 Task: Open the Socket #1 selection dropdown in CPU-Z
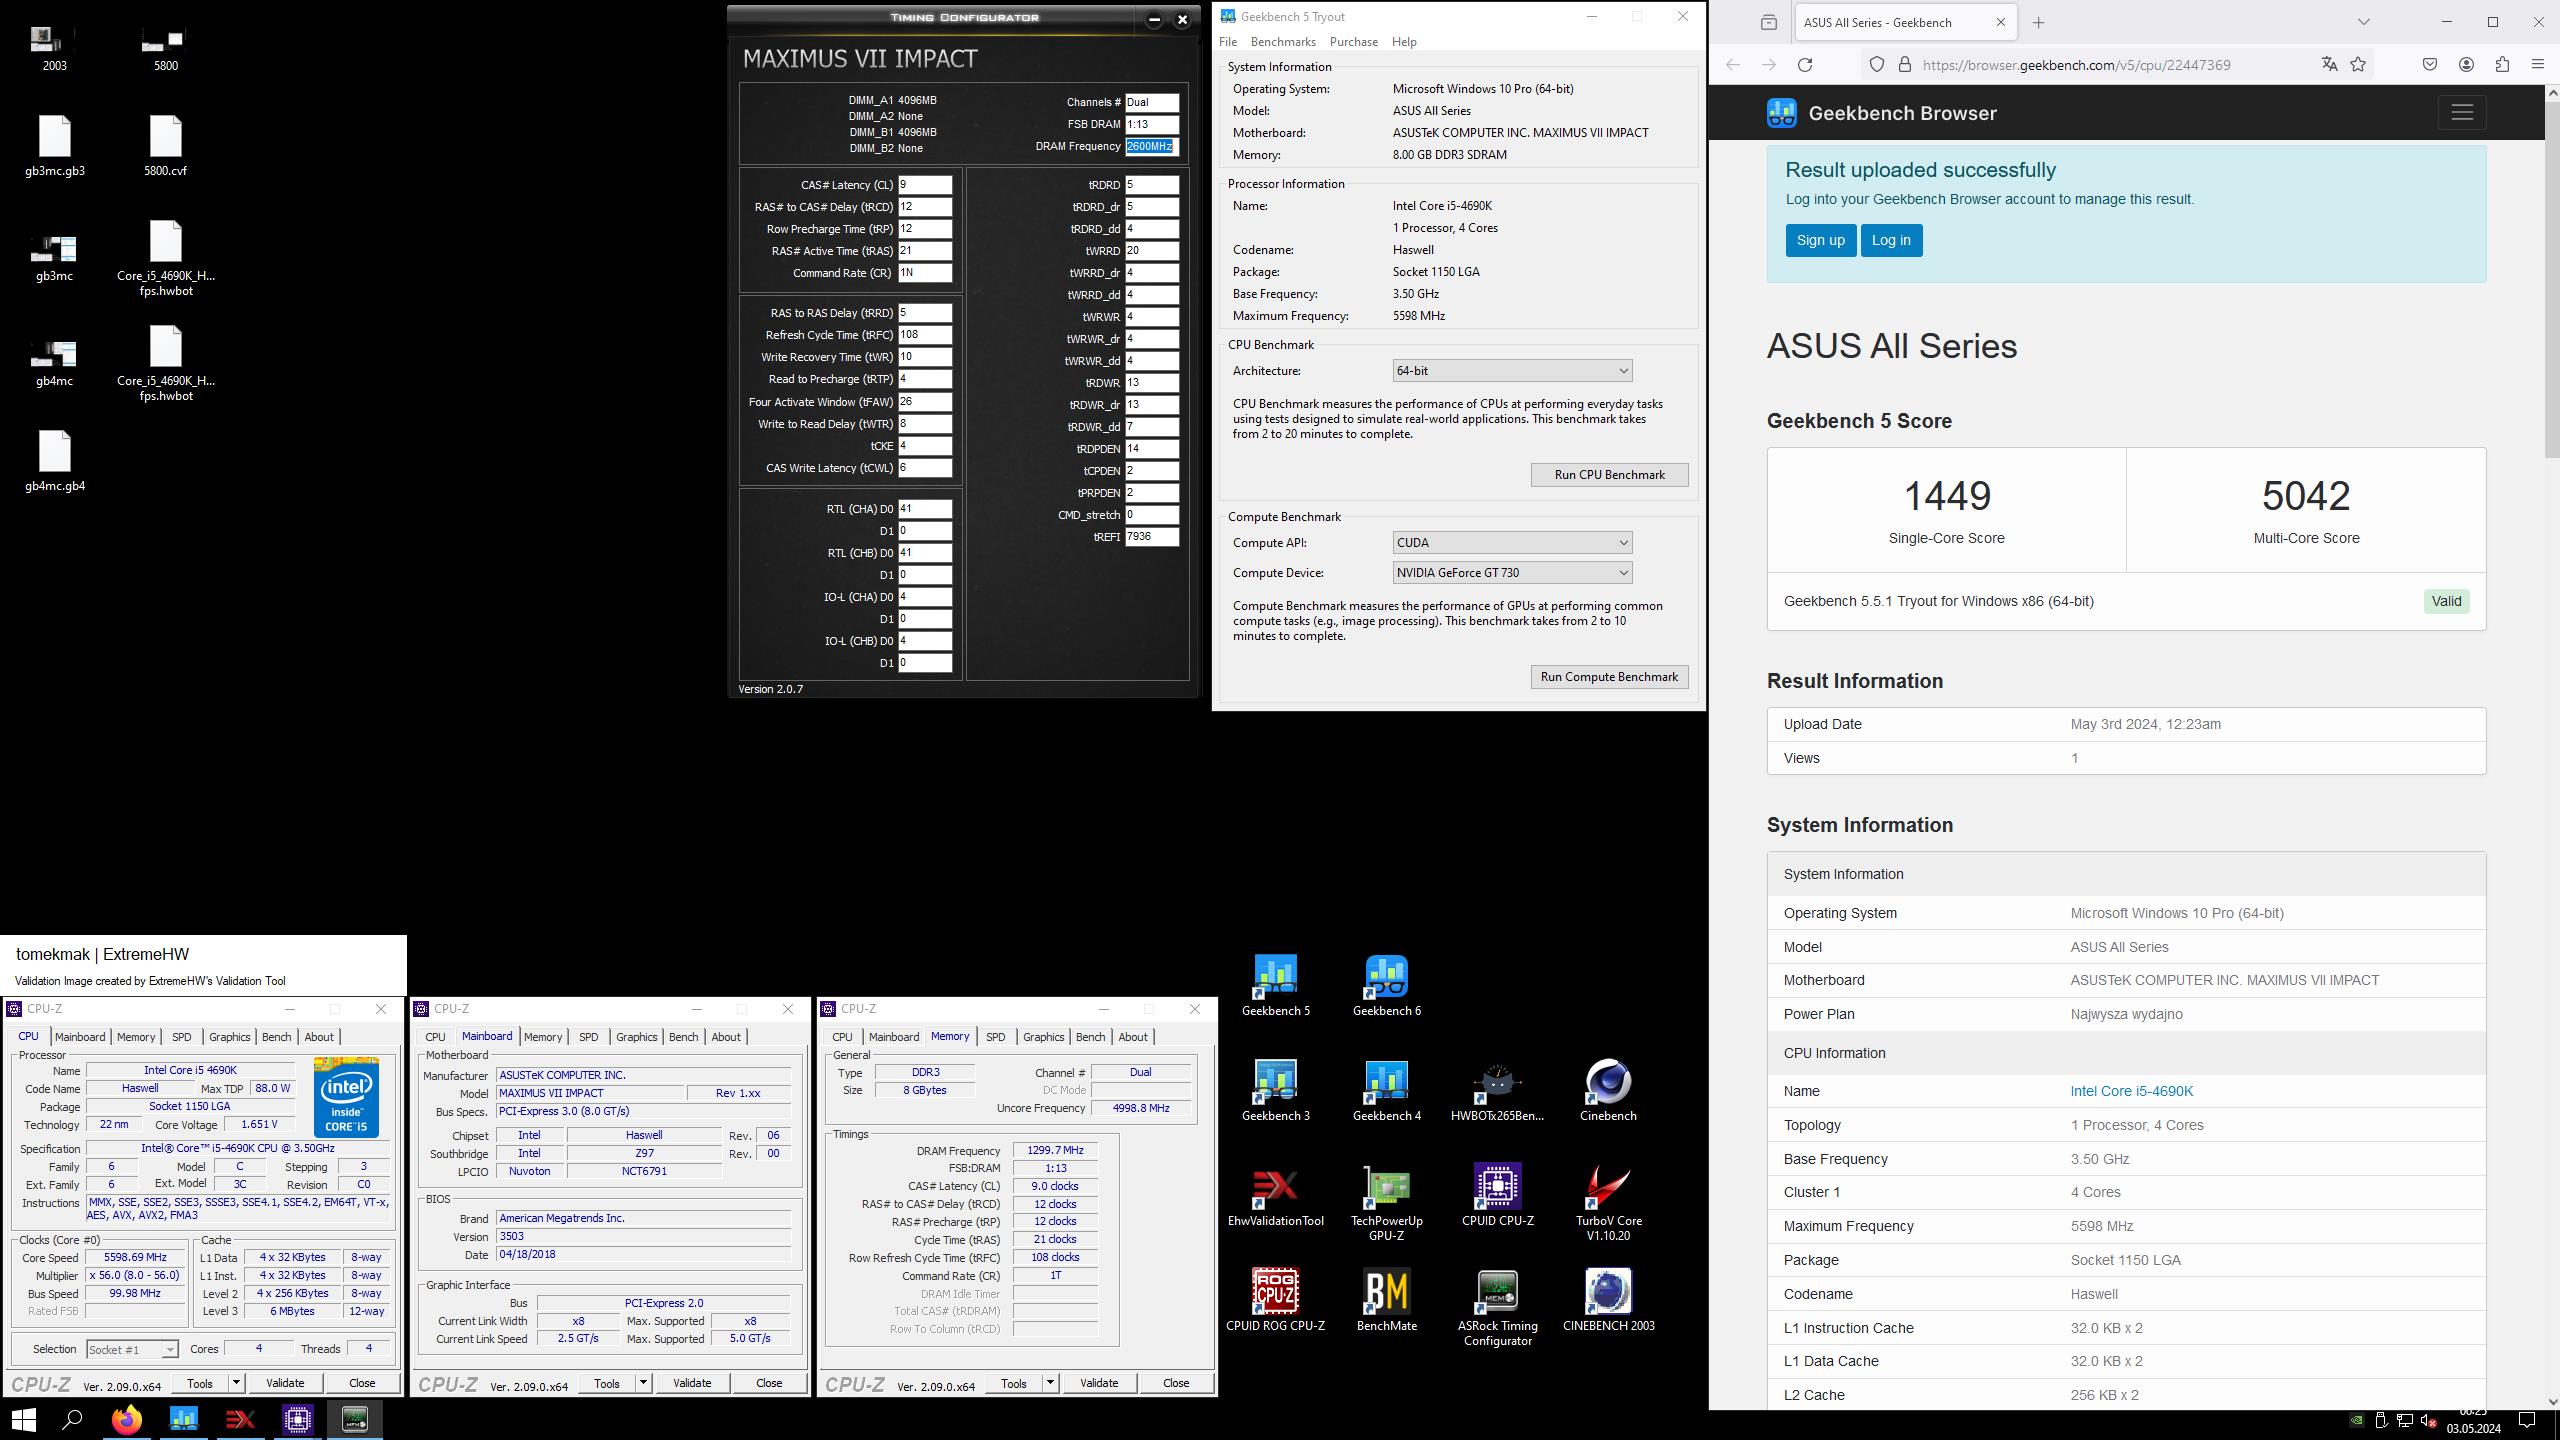(132, 1349)
